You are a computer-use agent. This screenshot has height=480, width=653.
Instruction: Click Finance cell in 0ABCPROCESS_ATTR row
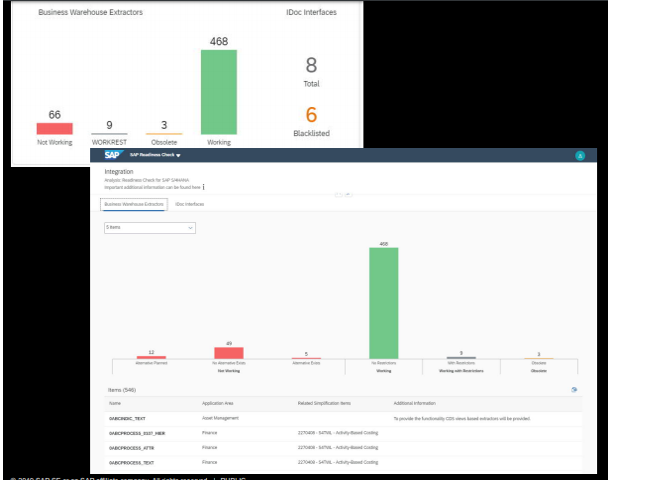pos(209,448)
